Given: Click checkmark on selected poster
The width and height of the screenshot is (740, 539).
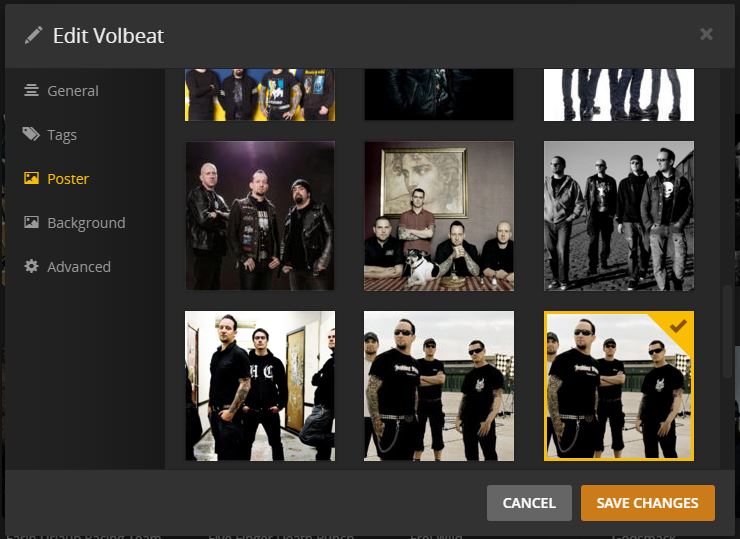Looking at the screenshot, I should click(x=678, y=326).
